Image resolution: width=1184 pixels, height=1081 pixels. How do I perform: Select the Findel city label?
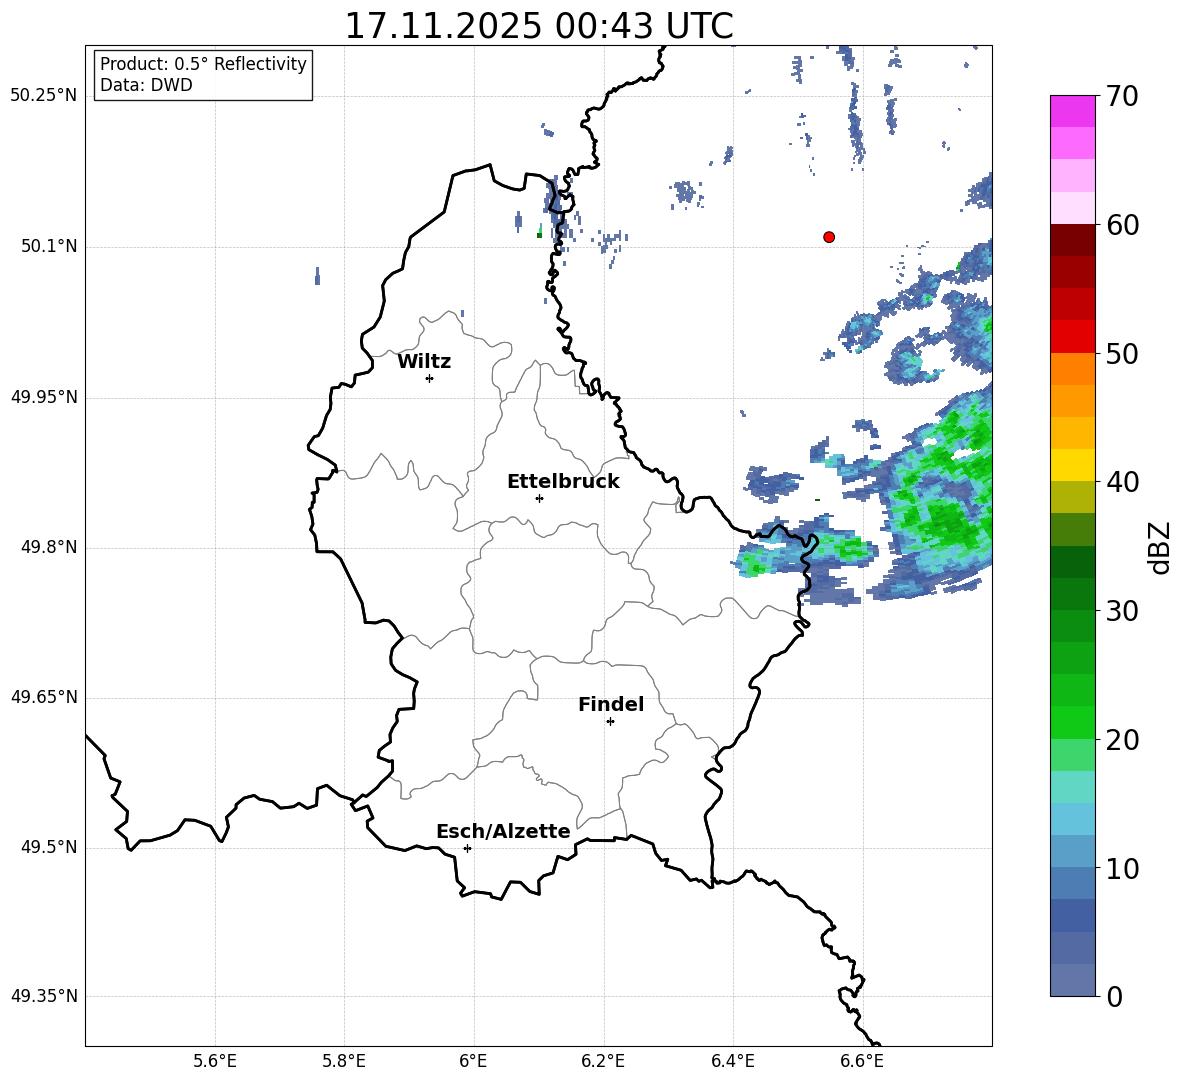coord(611,704)
